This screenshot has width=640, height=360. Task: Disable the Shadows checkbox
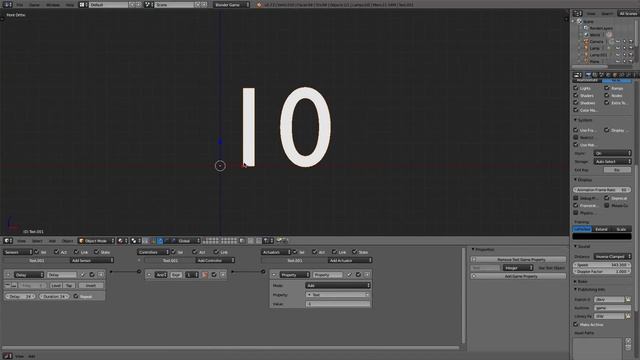coord(576,102)
